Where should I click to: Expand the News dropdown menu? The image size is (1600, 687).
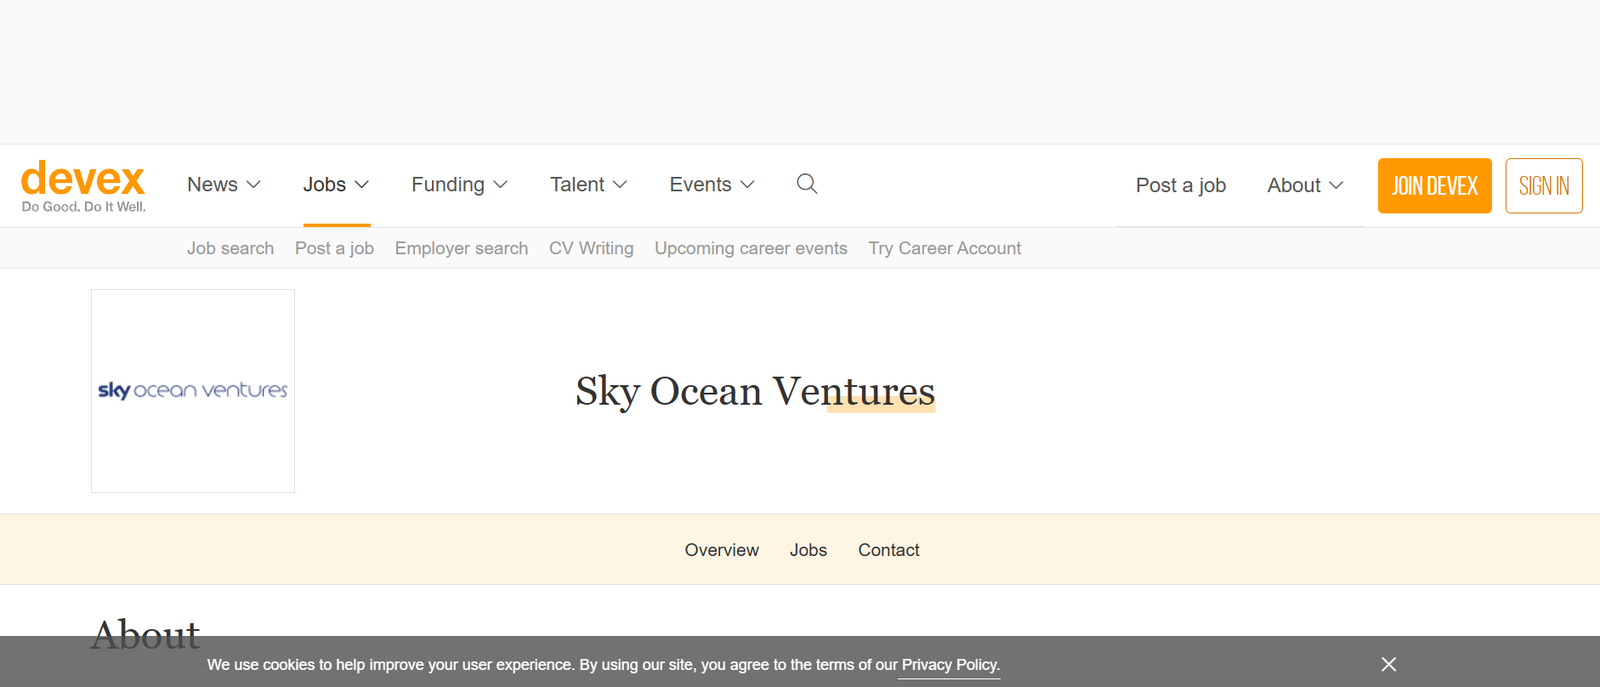tap(224, 185)
